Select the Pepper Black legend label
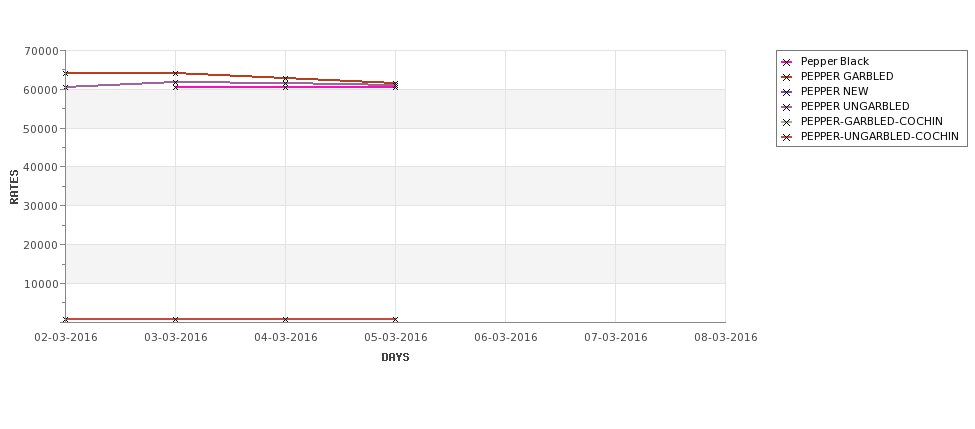Viewport: 975px width, 429px height. (x=834, y=62)
